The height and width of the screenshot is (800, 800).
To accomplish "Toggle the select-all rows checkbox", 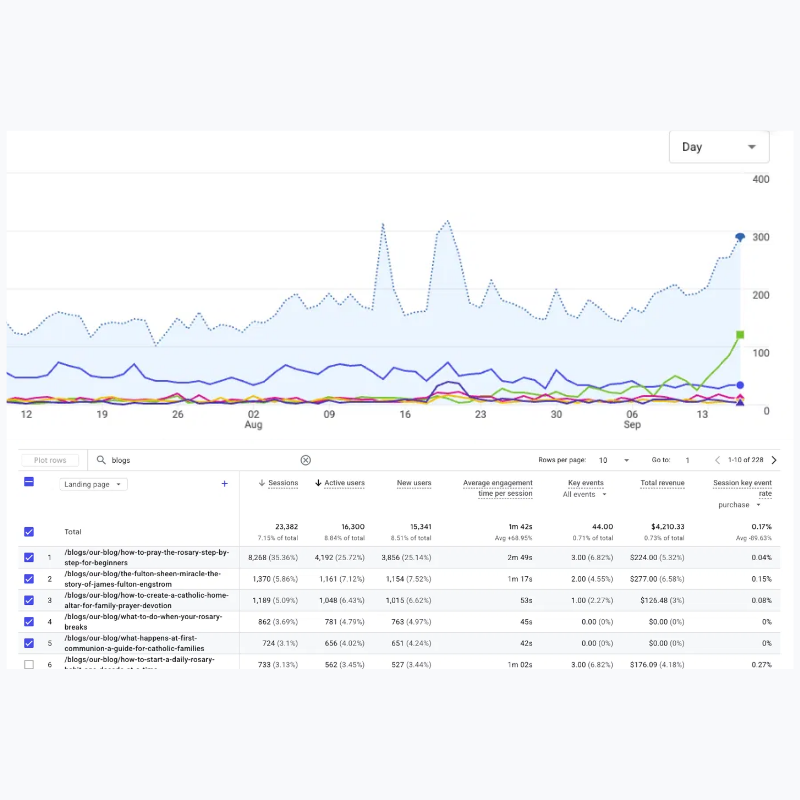I will pyautogui.click(x=29, y=482).
